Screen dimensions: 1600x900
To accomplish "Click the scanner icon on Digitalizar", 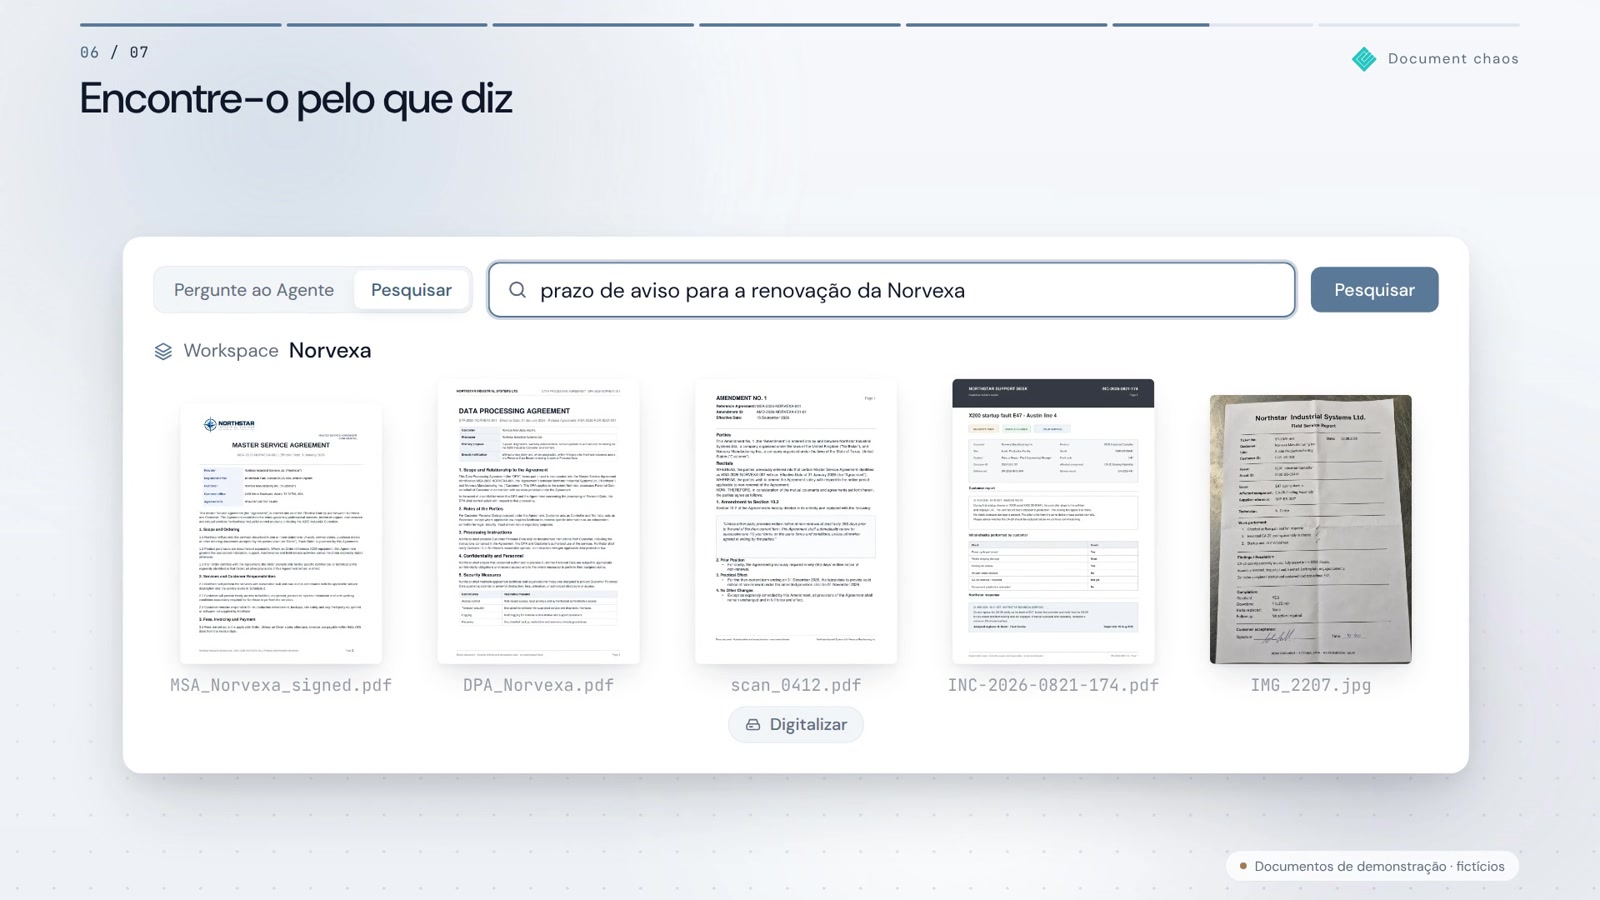I will [753, 725].
